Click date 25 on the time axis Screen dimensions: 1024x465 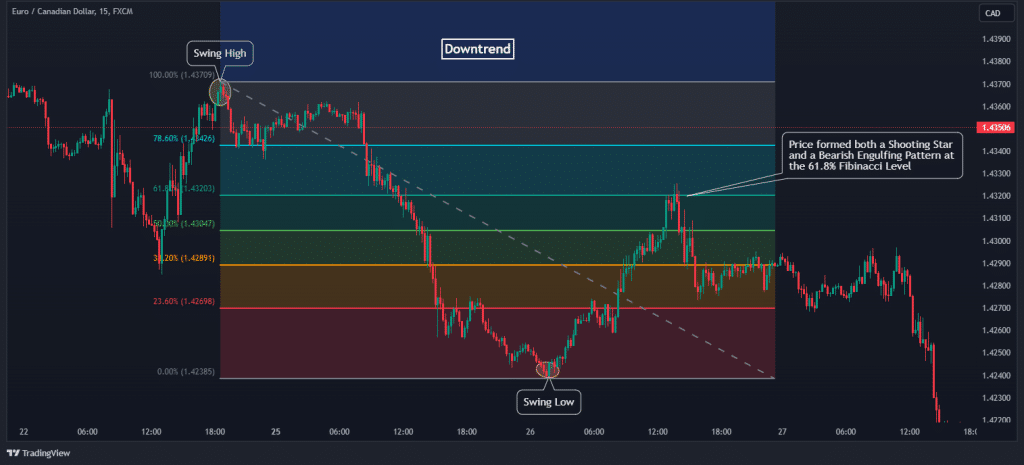pos(275,432)
